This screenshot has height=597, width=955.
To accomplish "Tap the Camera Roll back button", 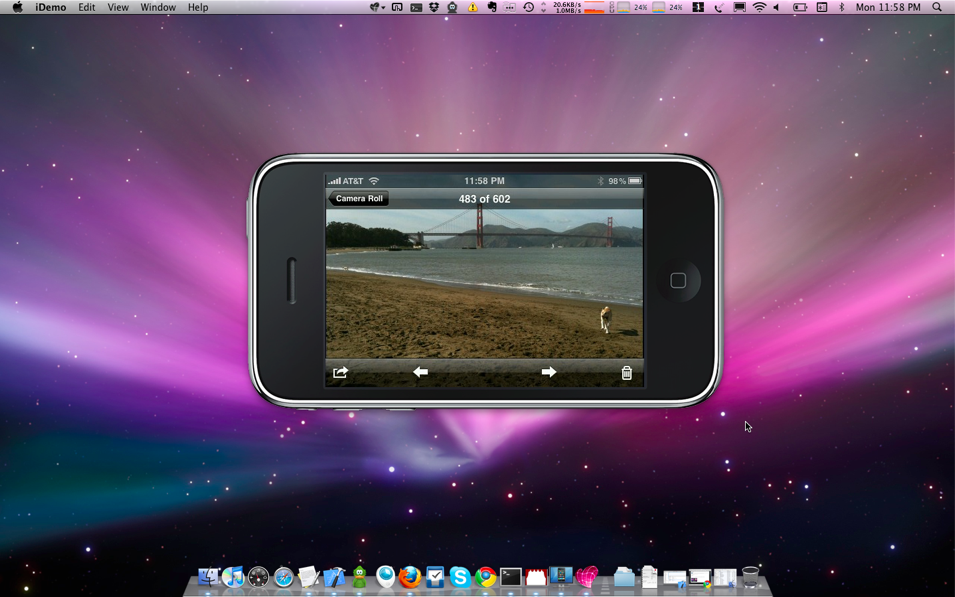I will tap(358, 199).
